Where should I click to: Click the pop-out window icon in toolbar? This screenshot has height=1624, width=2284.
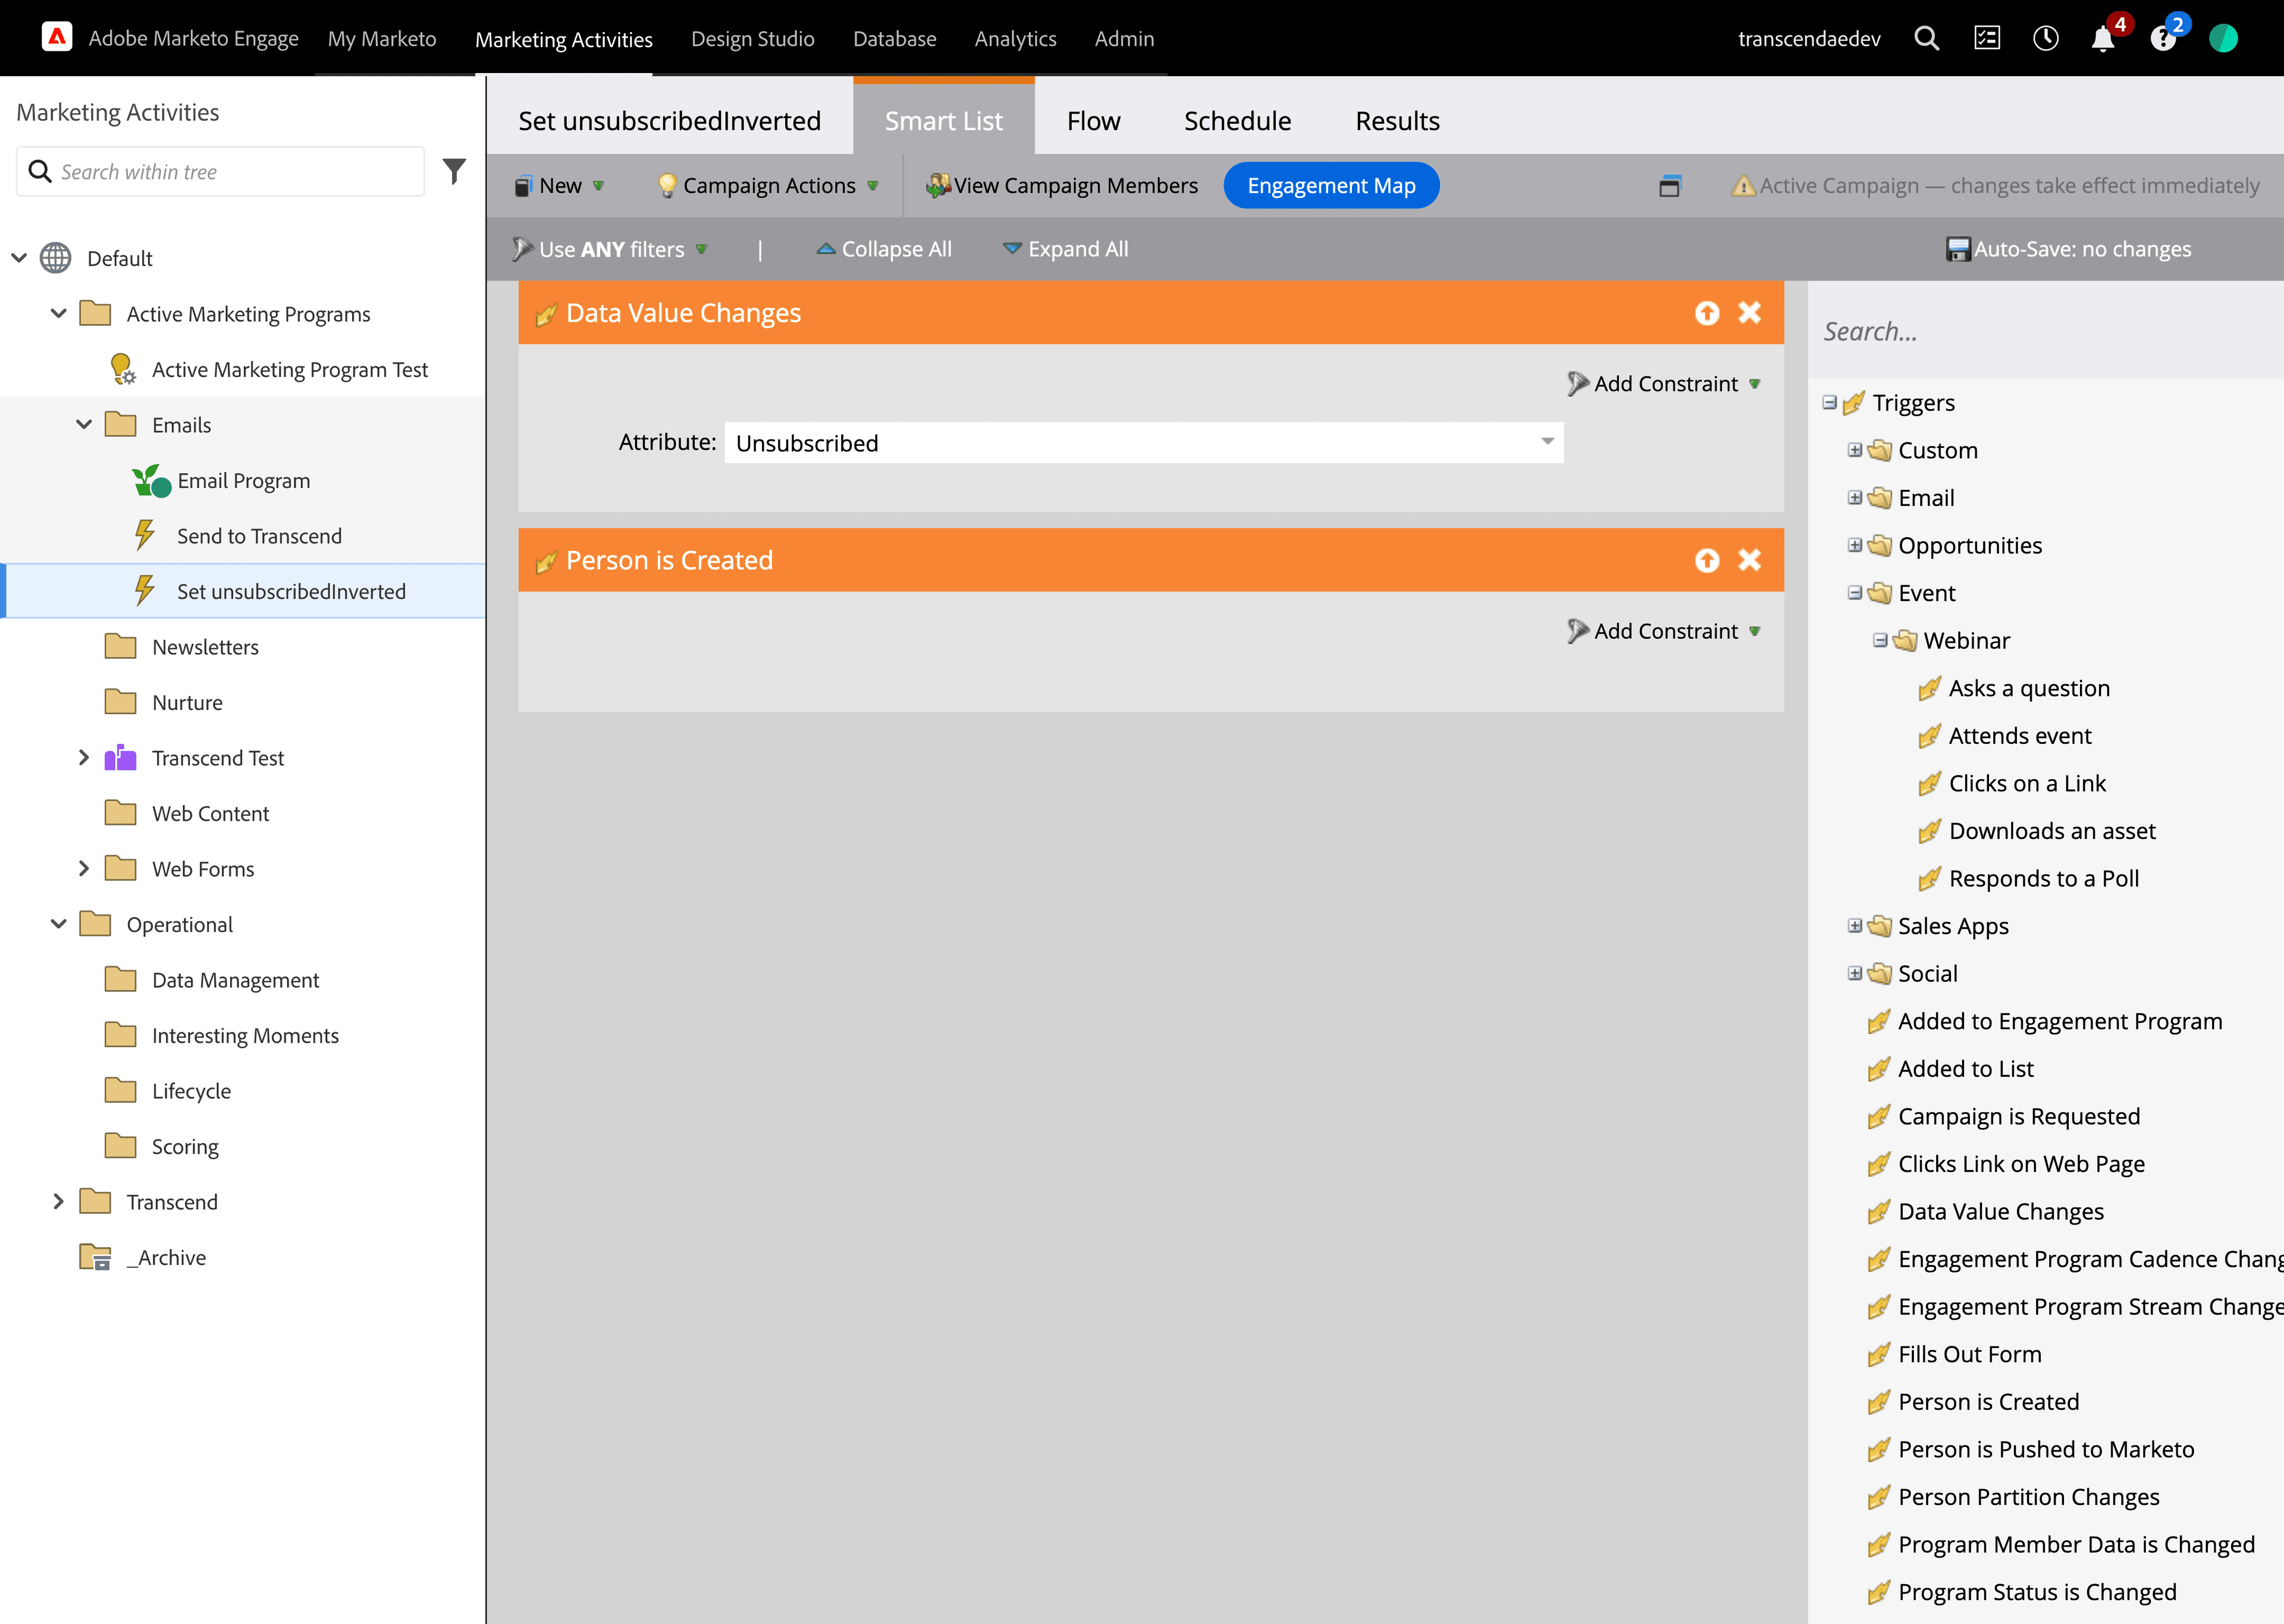pos(1669,186)
